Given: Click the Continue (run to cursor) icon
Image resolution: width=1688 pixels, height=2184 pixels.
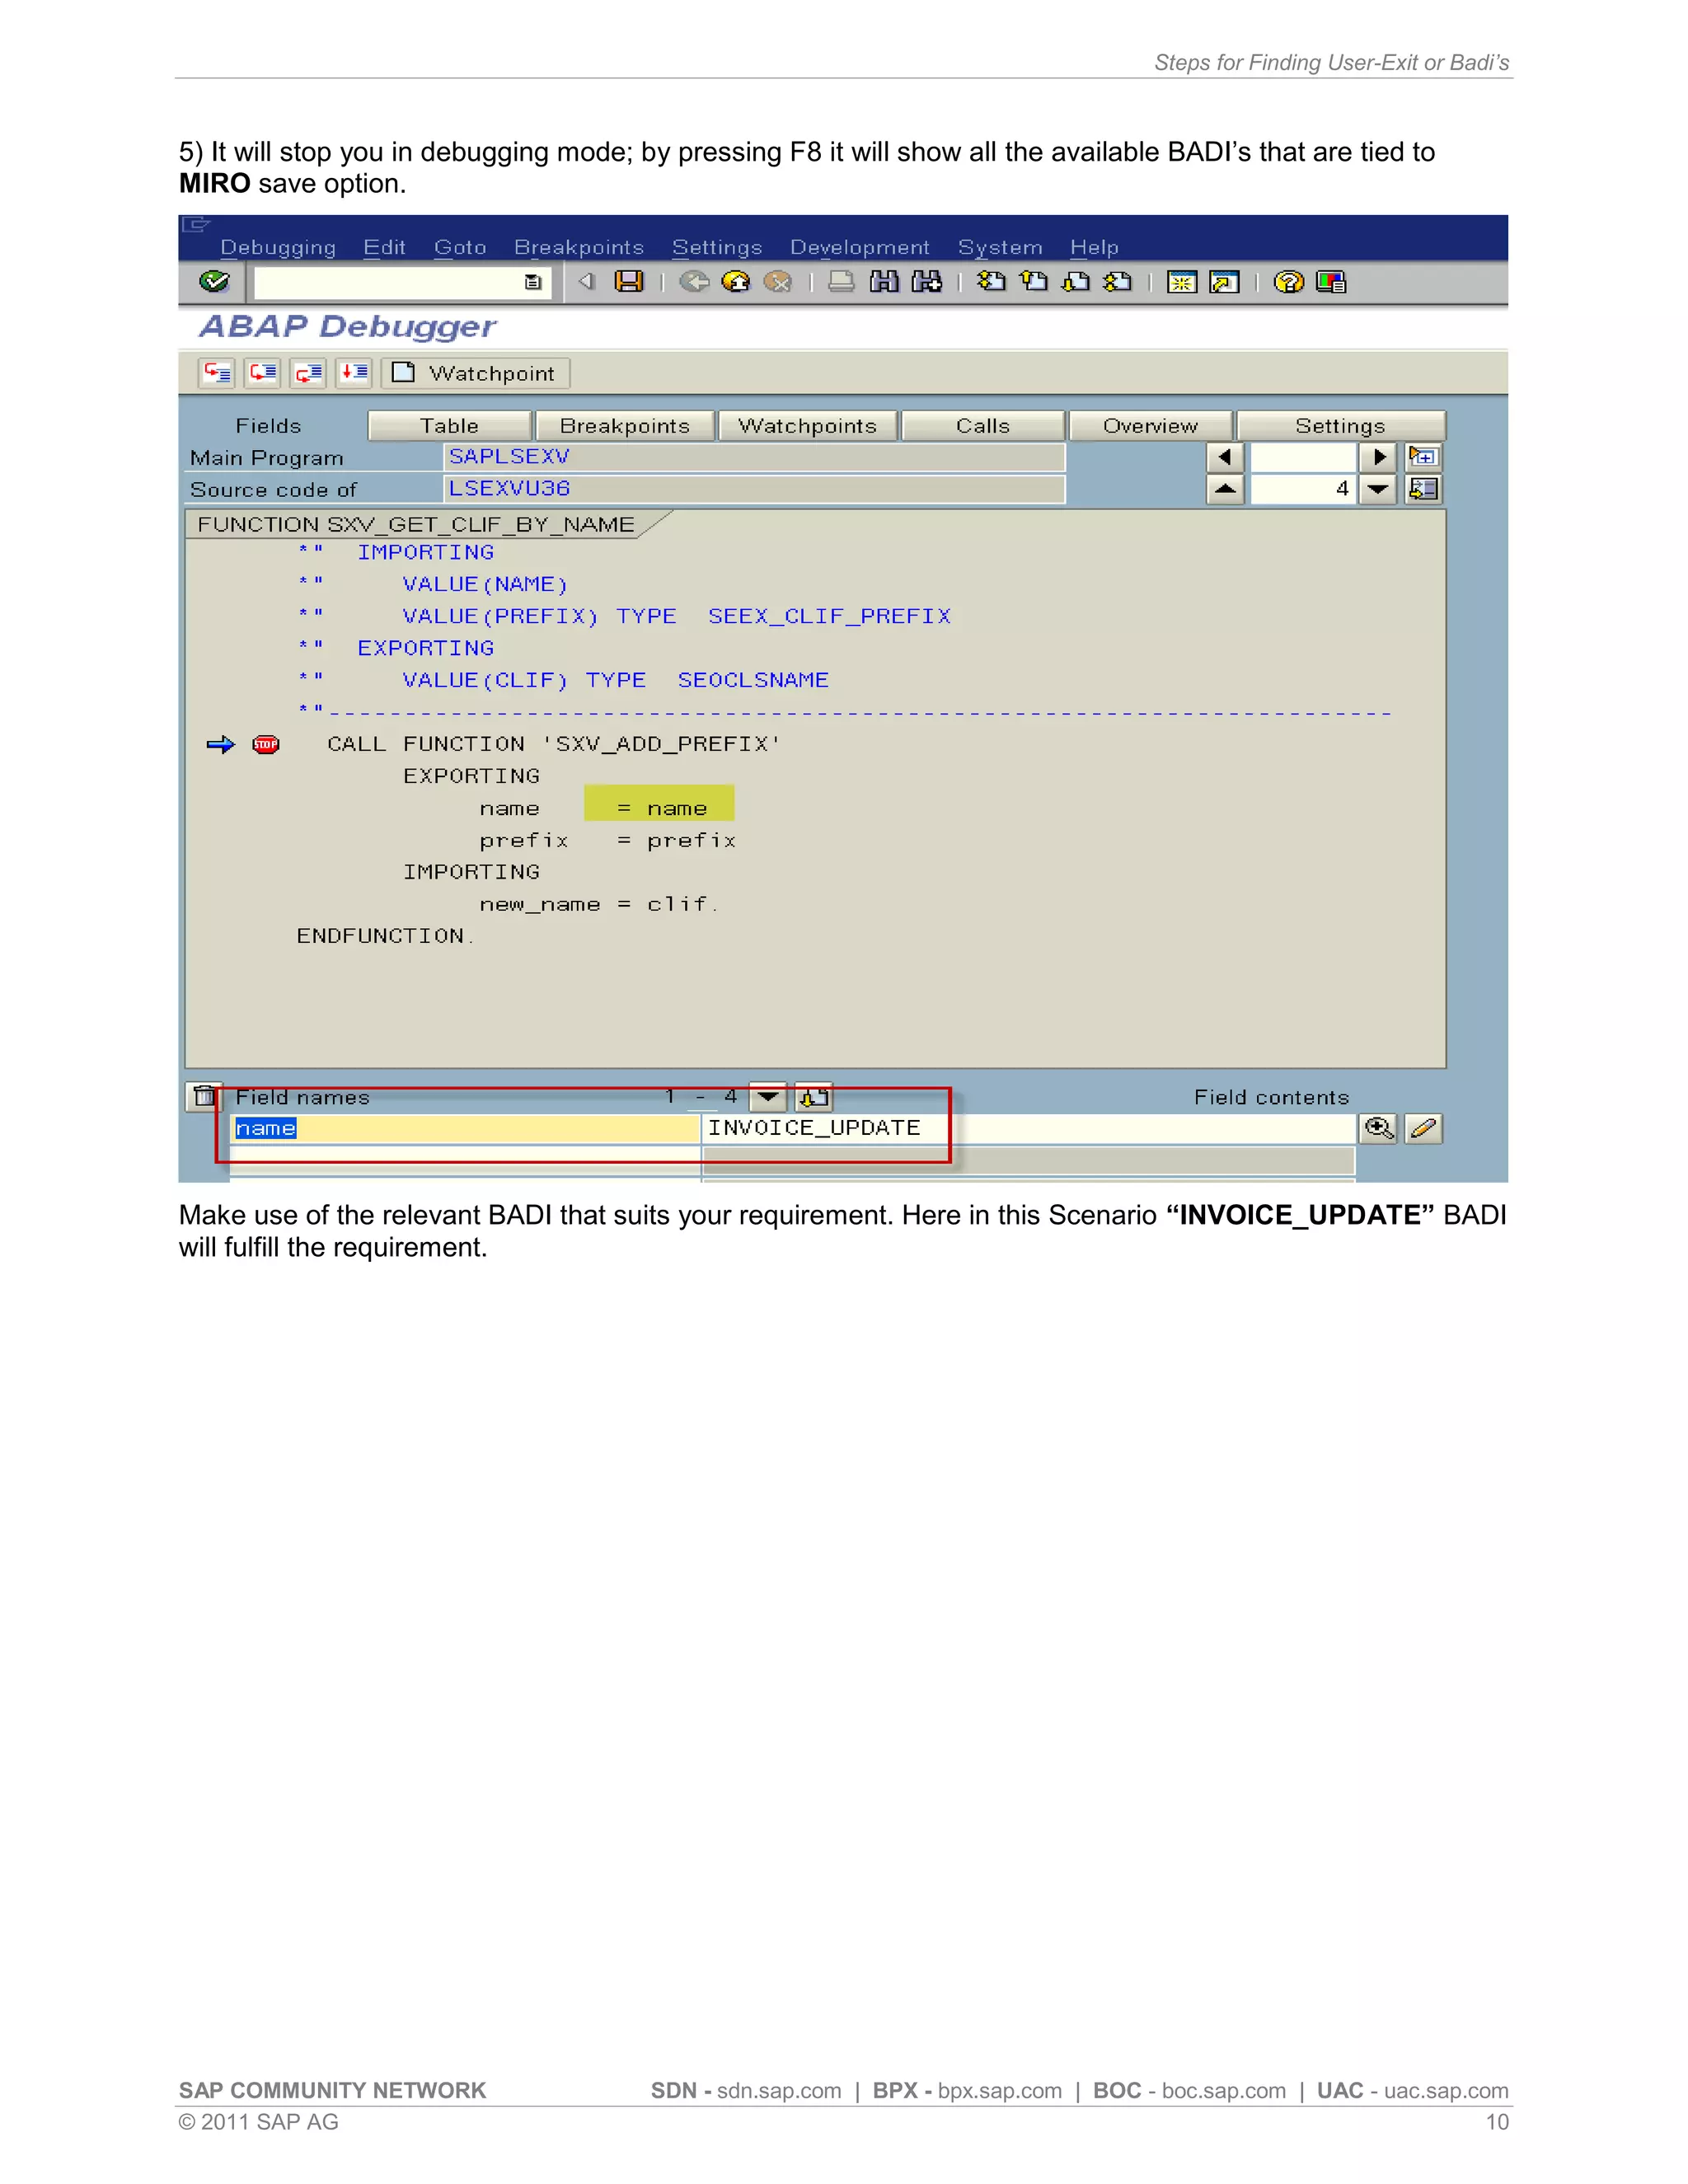Looking at the screenshot, I should point(354,373).
